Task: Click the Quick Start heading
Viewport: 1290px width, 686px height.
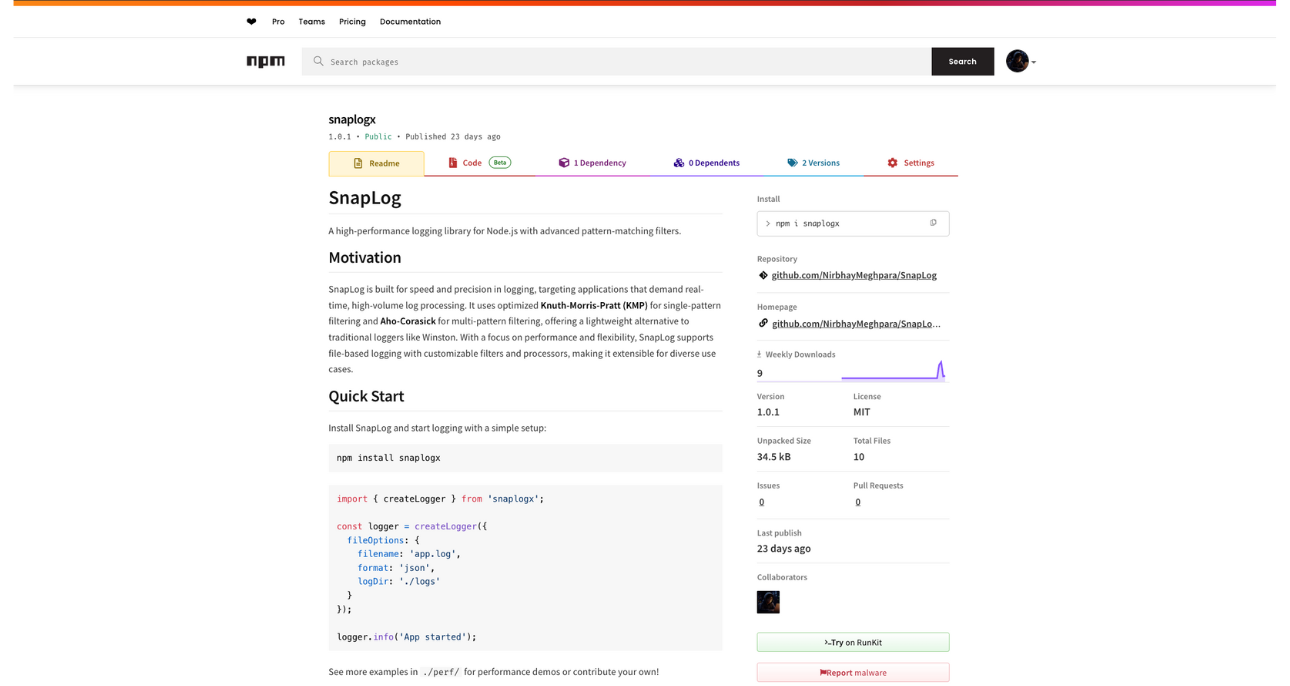Action: pyautogui.click(x=366, y=396)
